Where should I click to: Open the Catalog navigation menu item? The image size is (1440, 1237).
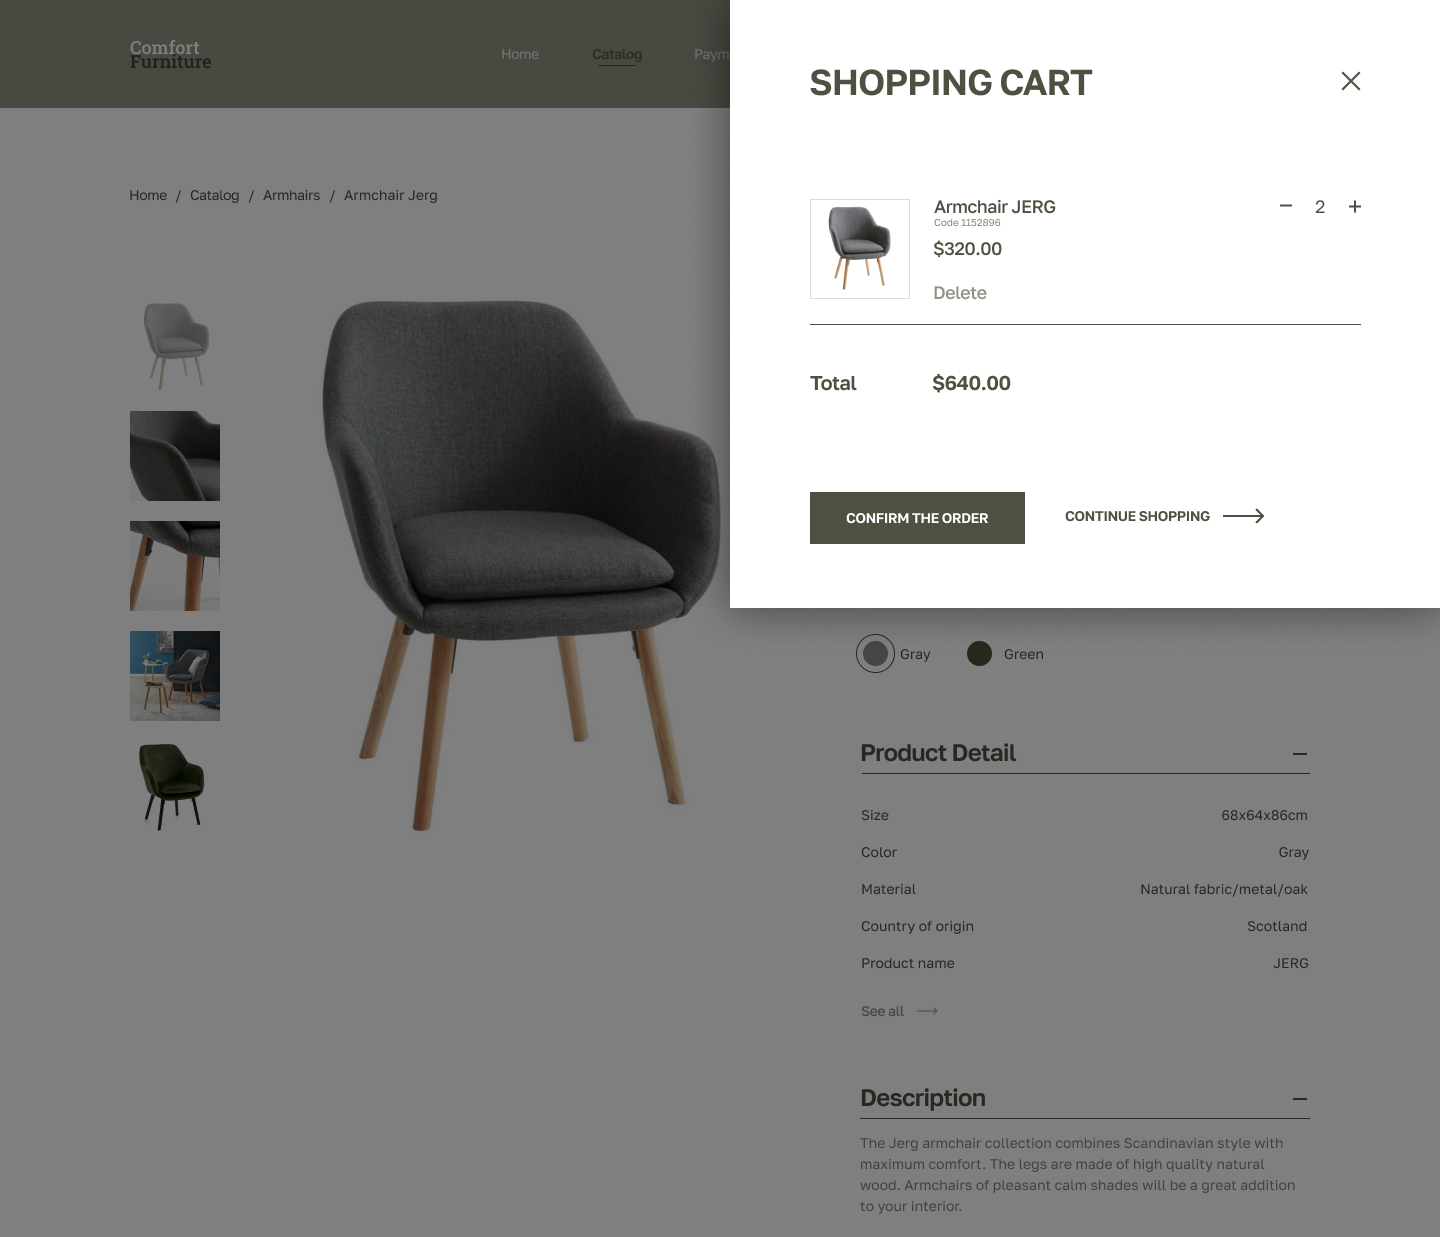(x=617, y=54)
